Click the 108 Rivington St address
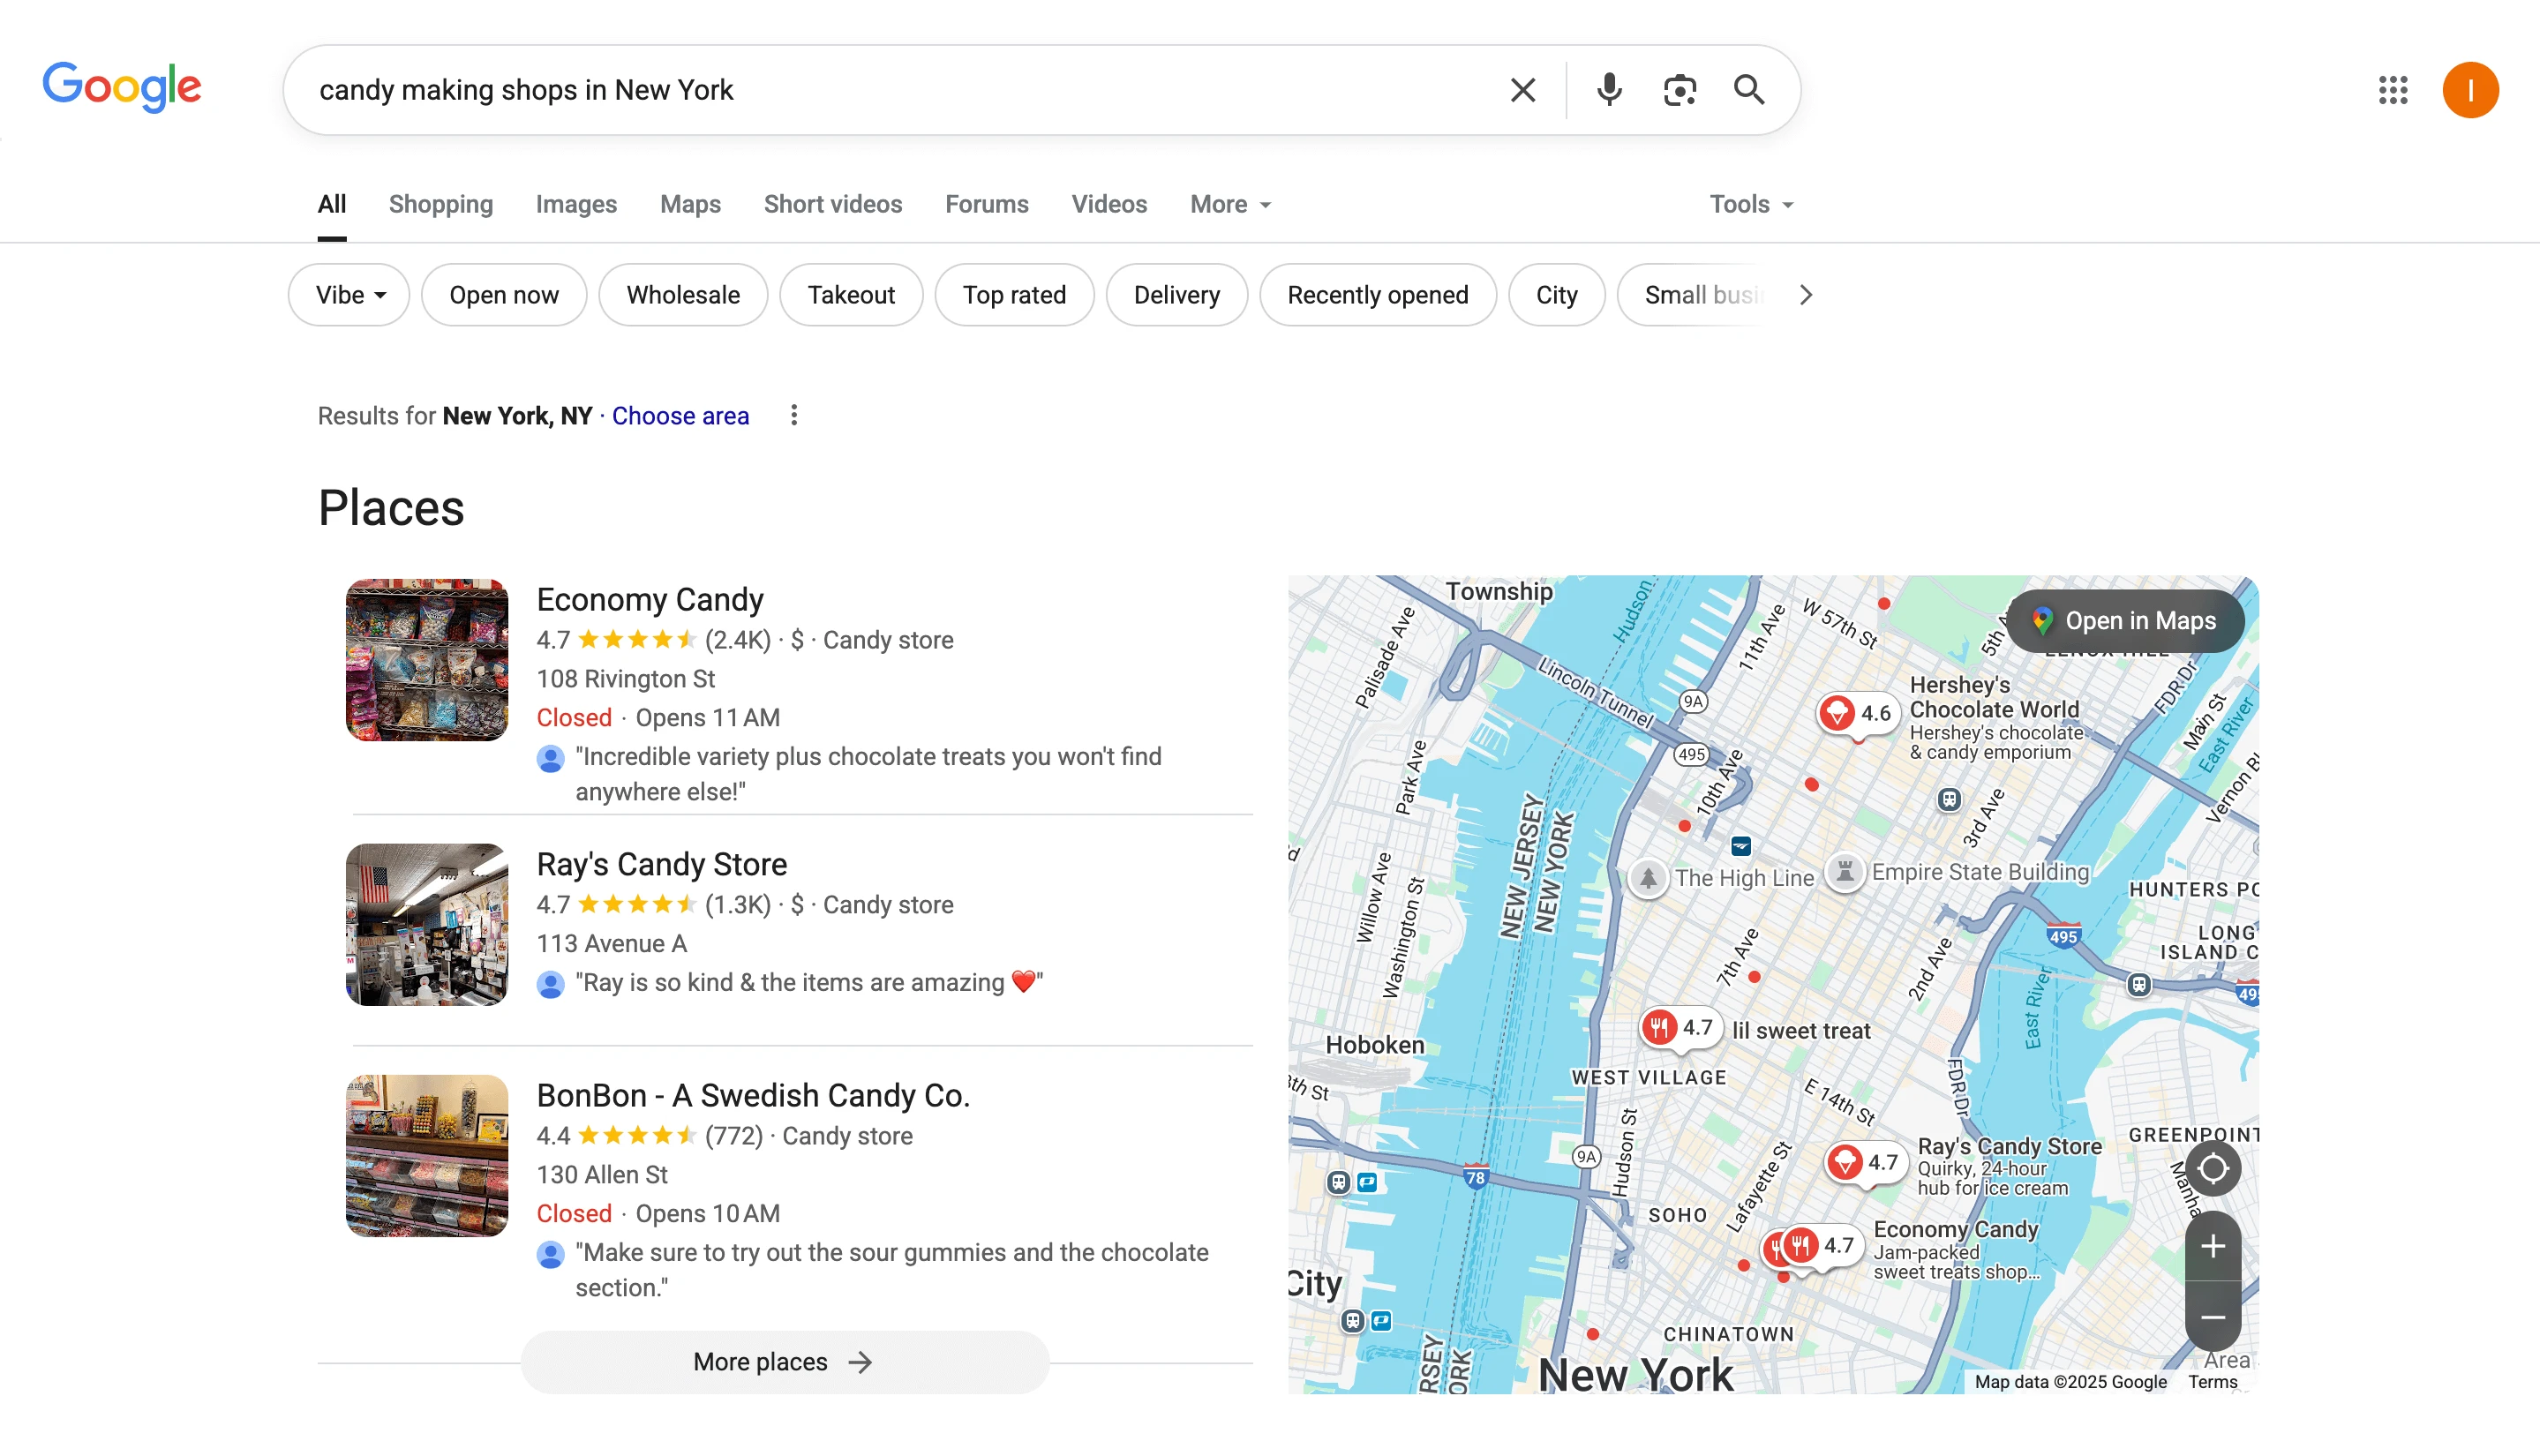2540x1456 pixels. point(626,679)
